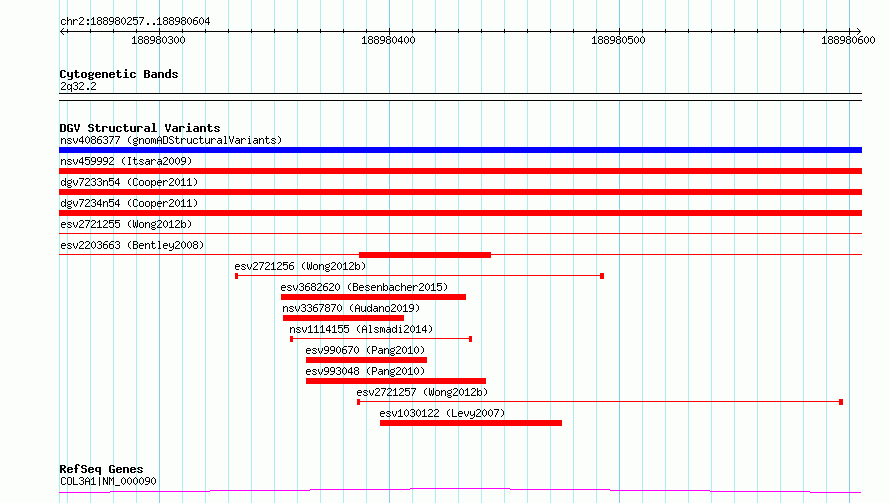This screenshot has height=503, width=890.
Task: Click the nsv4086377 gnomAD blue variant bar
Action: (x=460, y=150)
